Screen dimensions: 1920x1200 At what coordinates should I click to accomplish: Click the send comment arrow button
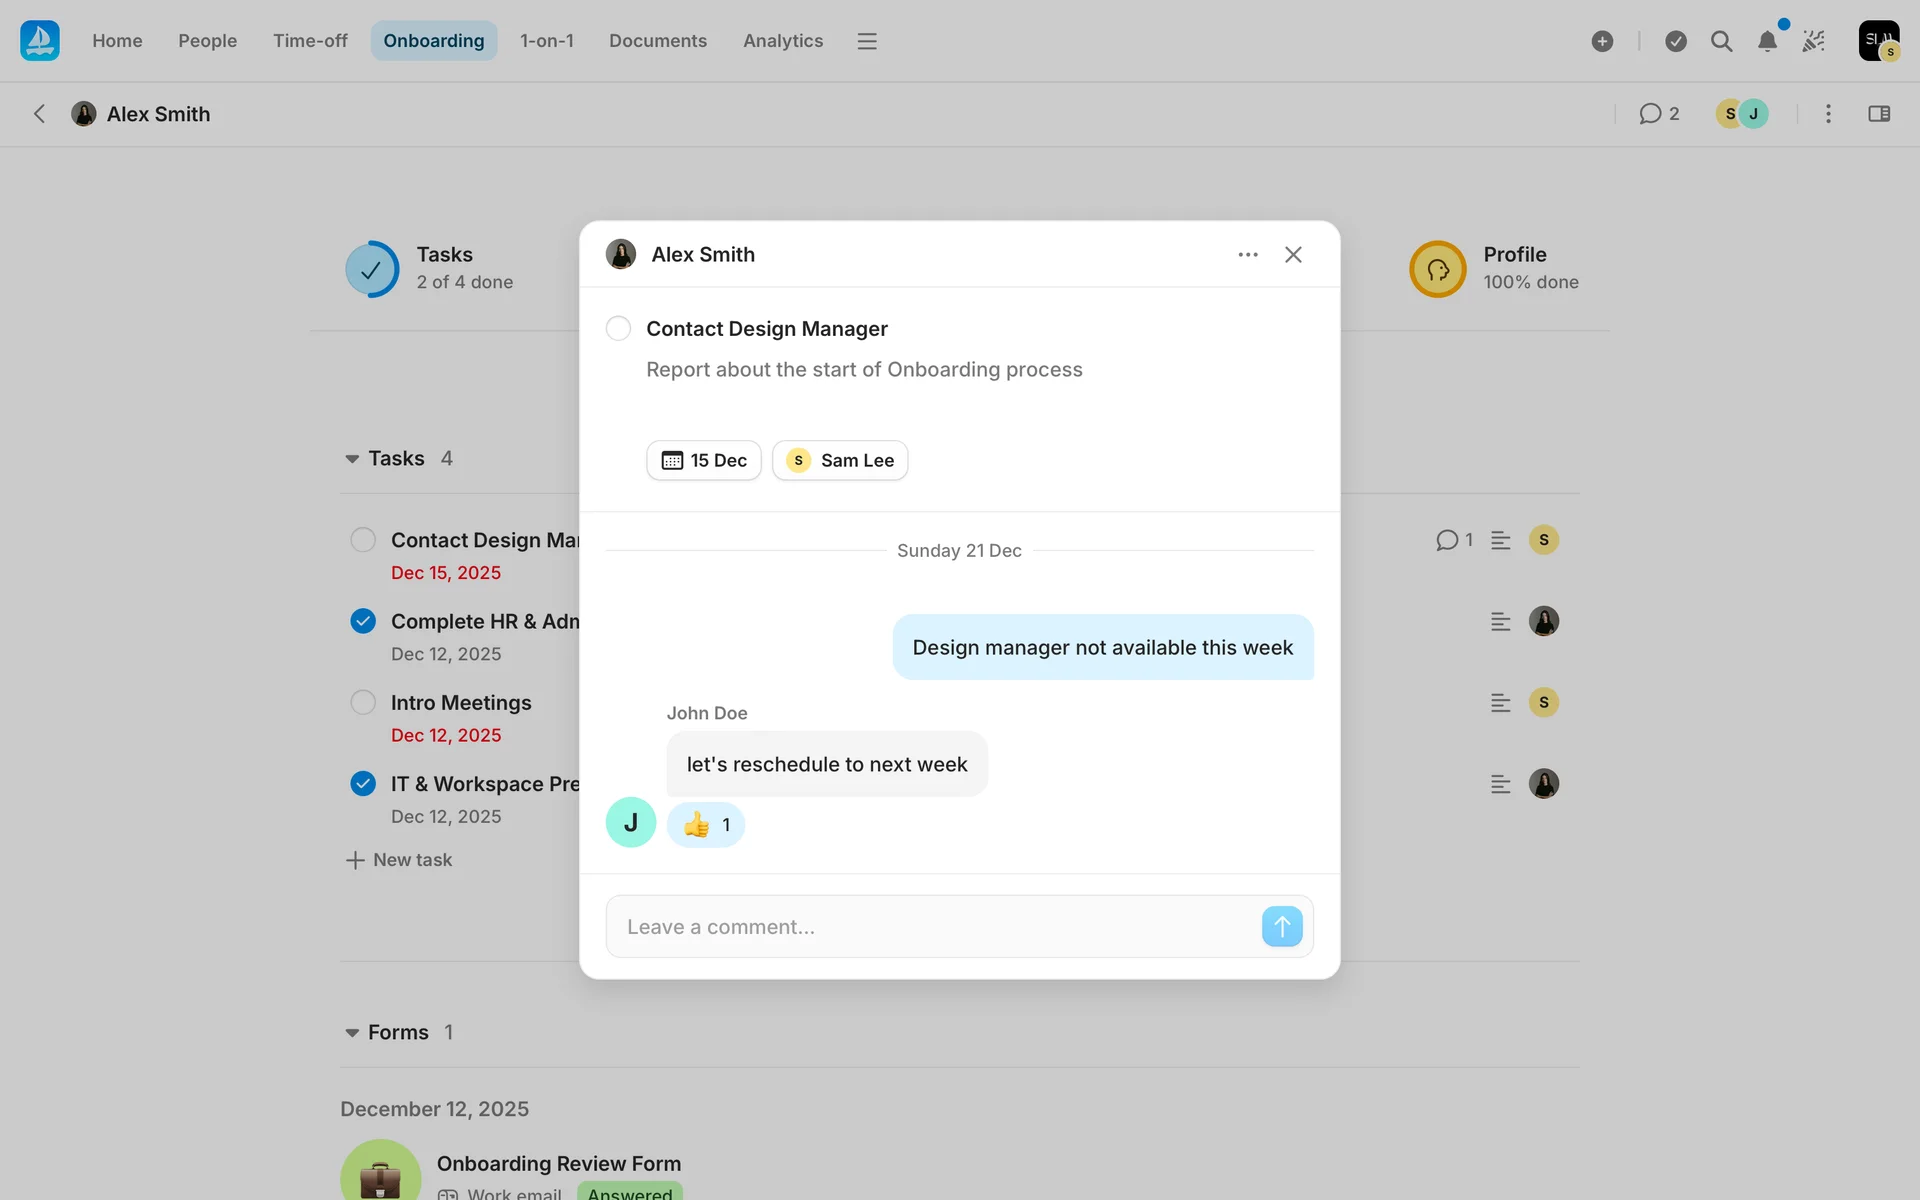point(1281,926)
